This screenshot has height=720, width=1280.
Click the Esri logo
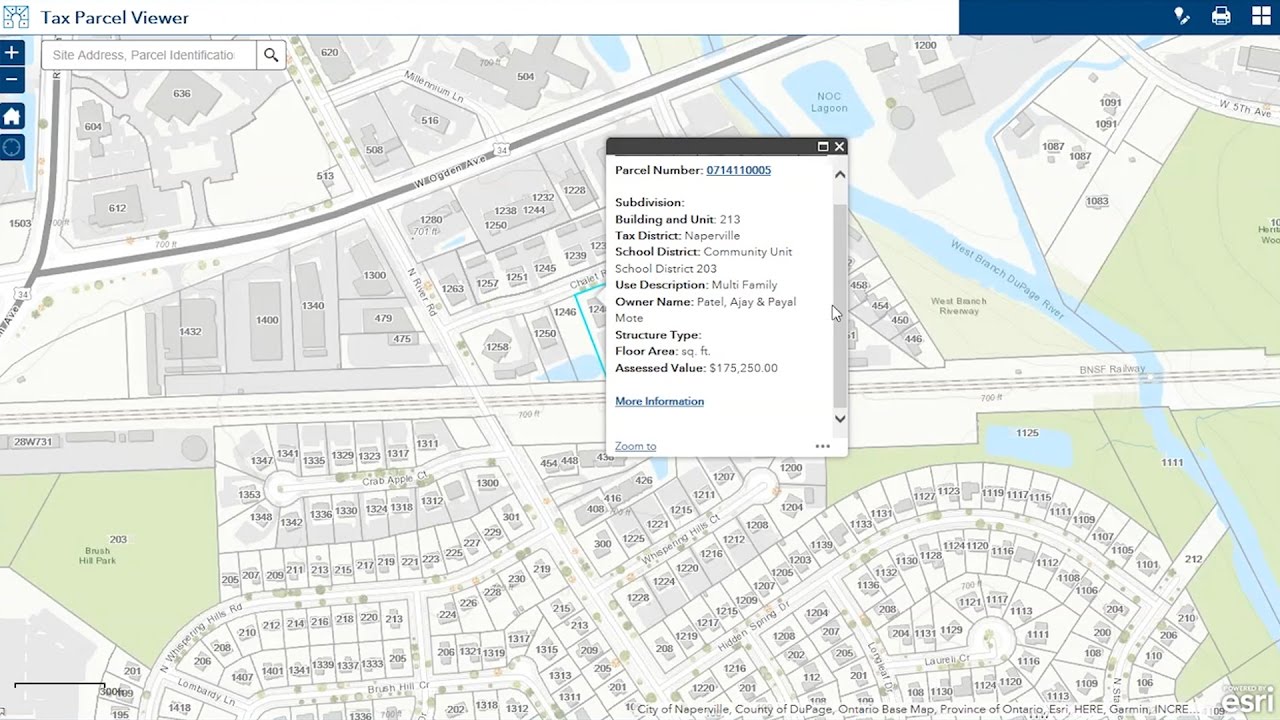[x=1248, y=700]
